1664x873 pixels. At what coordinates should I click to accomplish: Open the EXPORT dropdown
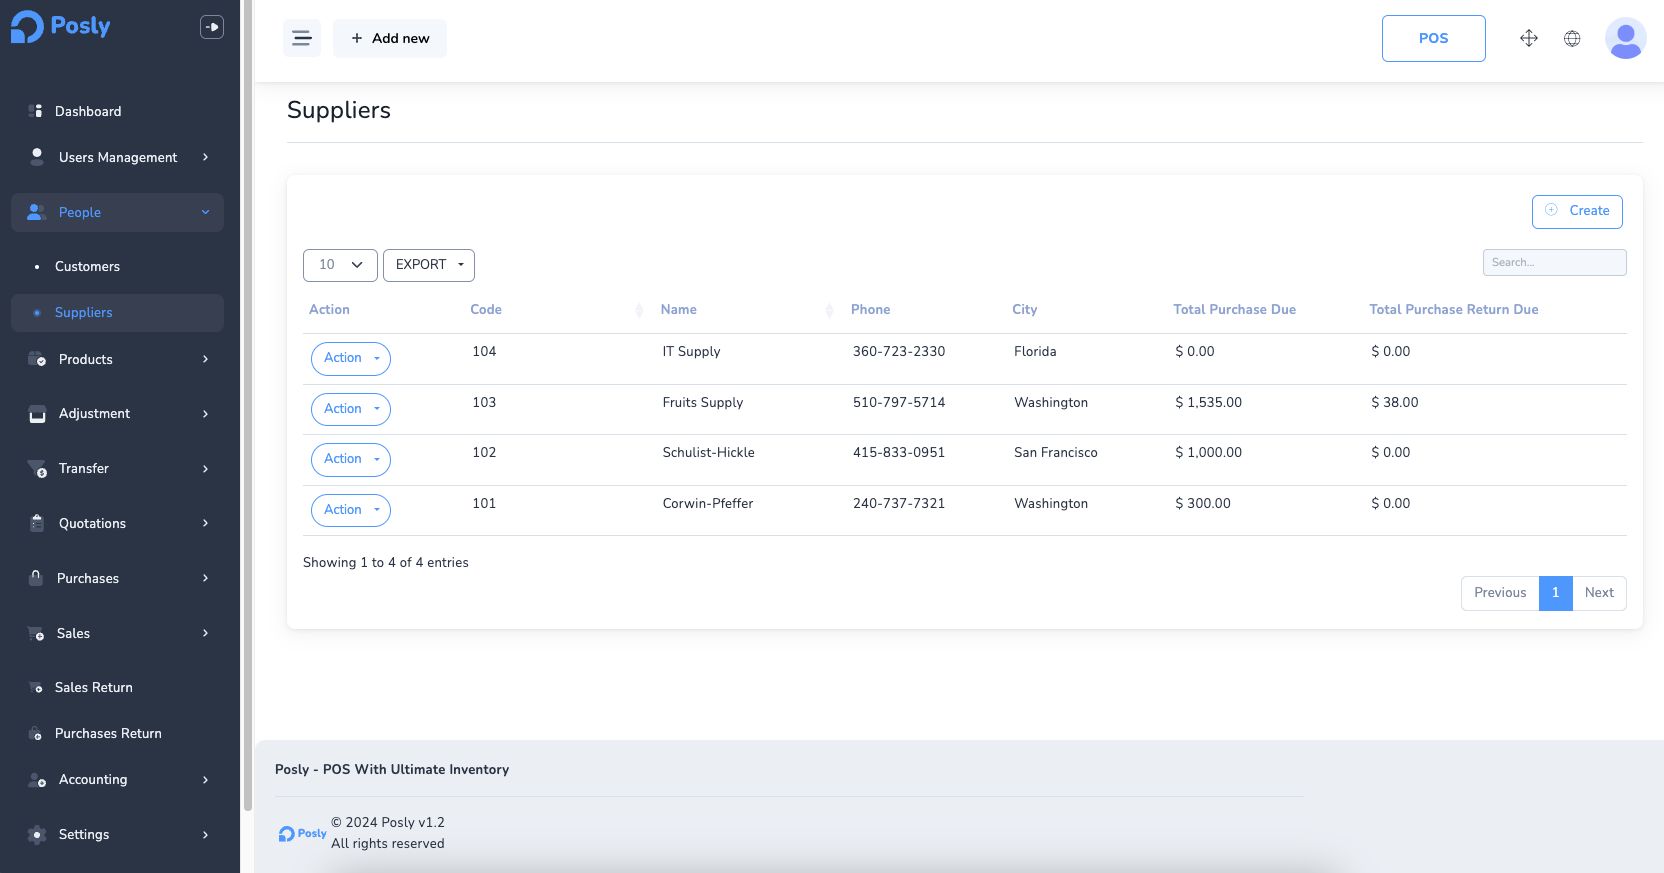429,265
